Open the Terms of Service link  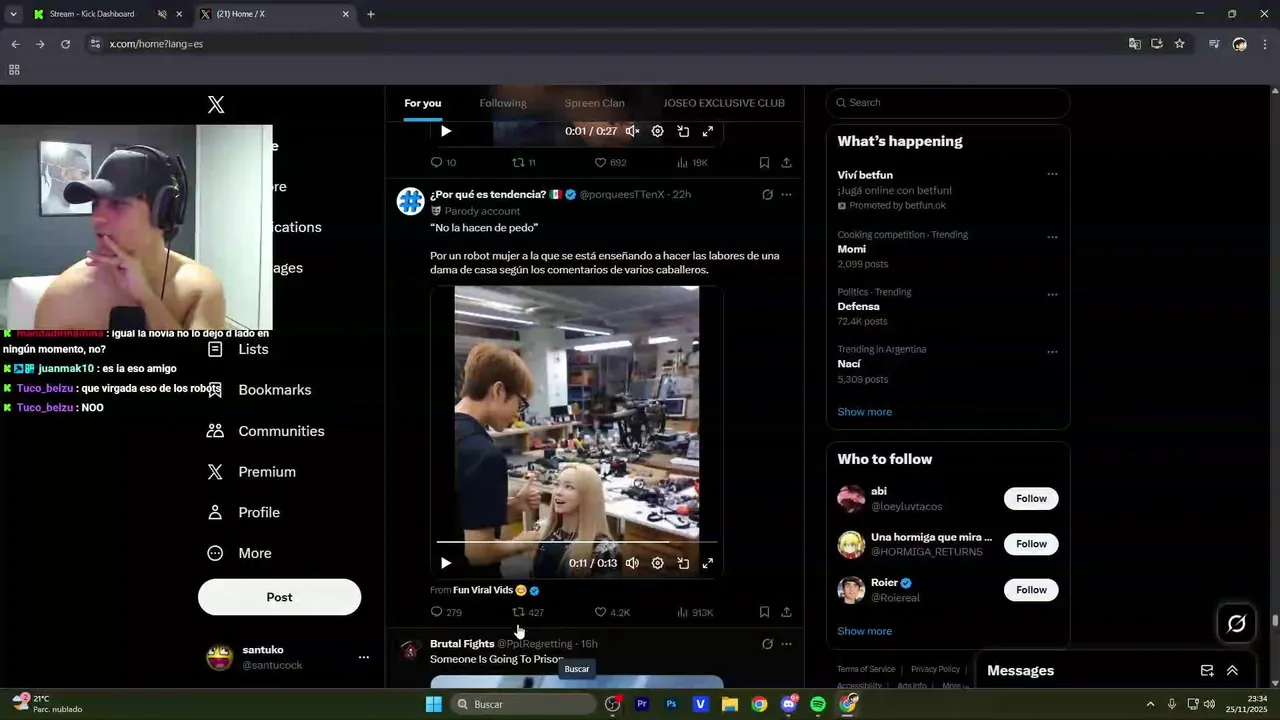coord(866,669)
